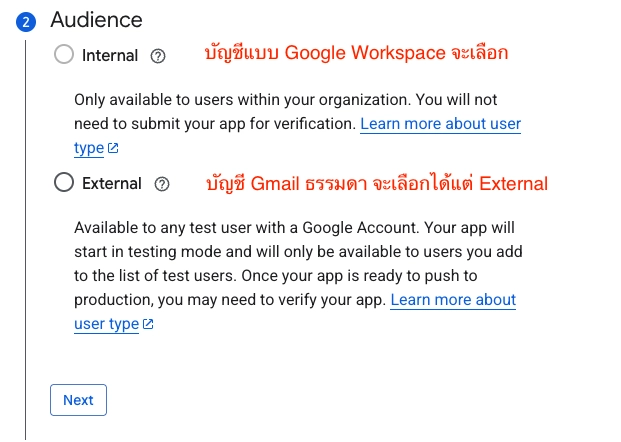Click the 'Internal' option label
The width and height of the screenshot is (621, 442).
coord(110,55)
